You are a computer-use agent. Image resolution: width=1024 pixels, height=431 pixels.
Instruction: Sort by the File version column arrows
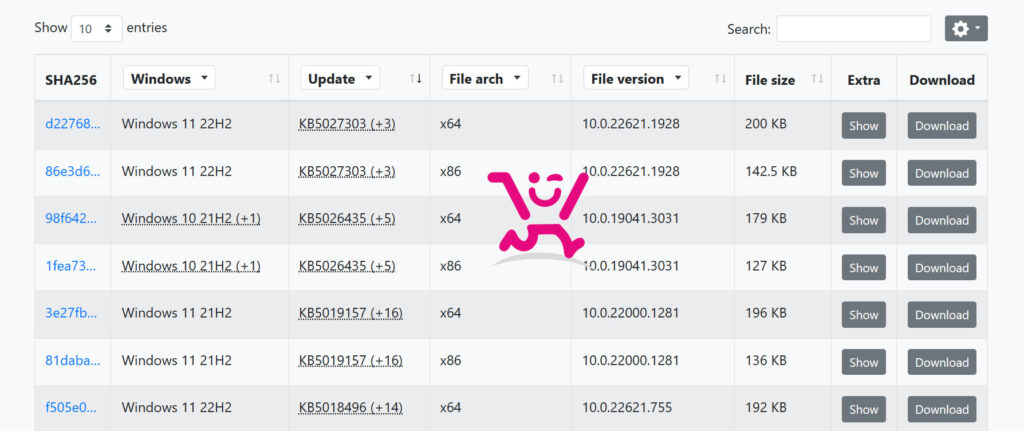(x=720, y=79)
